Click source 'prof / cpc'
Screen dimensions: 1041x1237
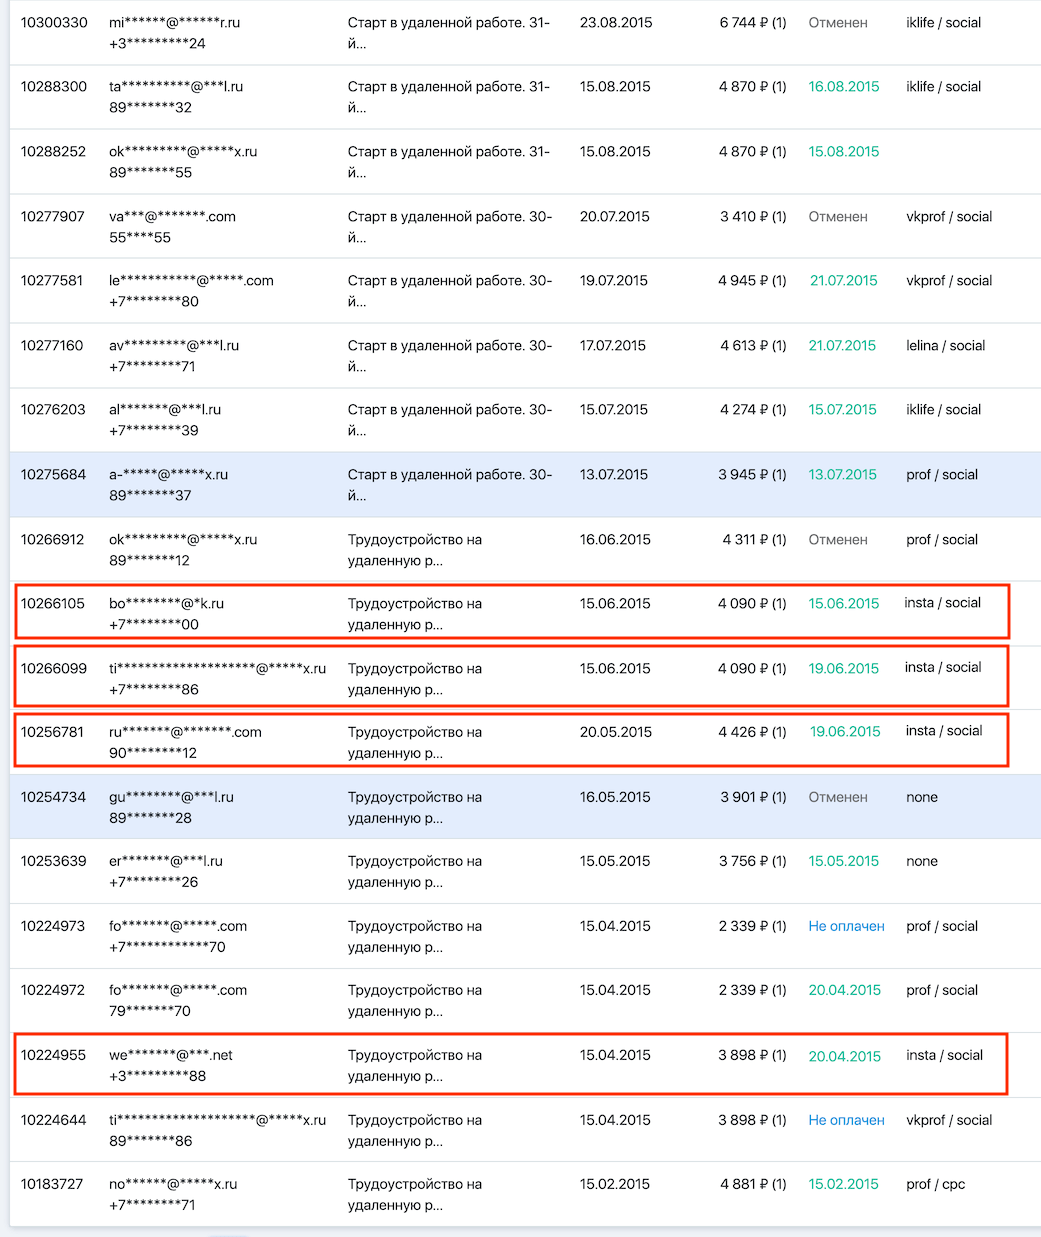point(936,1184)
